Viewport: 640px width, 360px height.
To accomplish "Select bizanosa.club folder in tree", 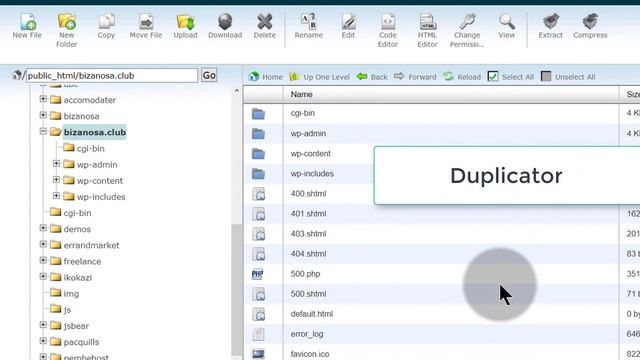I will pos(95,132).
